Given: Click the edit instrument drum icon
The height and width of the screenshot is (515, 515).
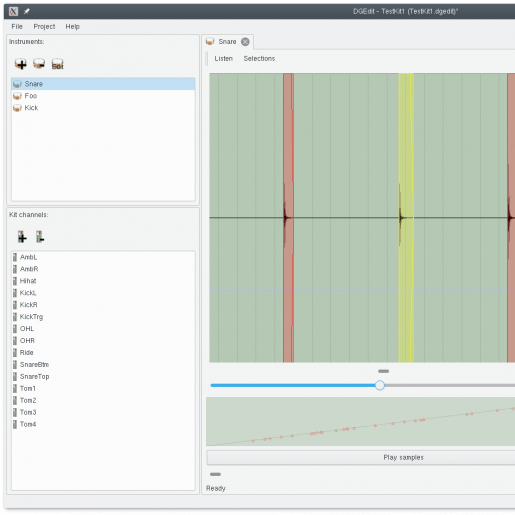Looking at the screenshot, I should (x=57, y=64).
